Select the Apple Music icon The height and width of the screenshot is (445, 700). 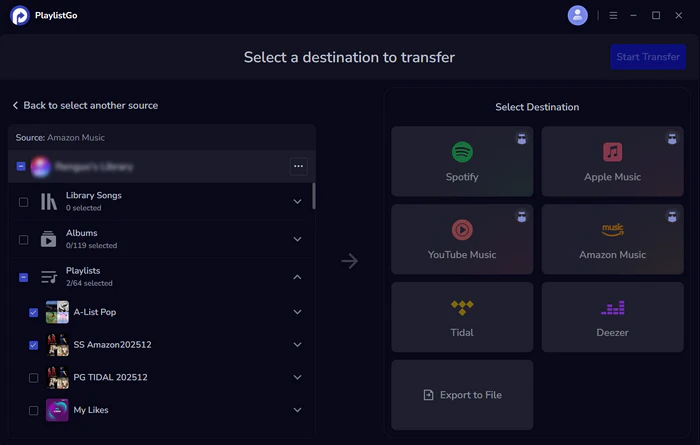coord(612,152)
